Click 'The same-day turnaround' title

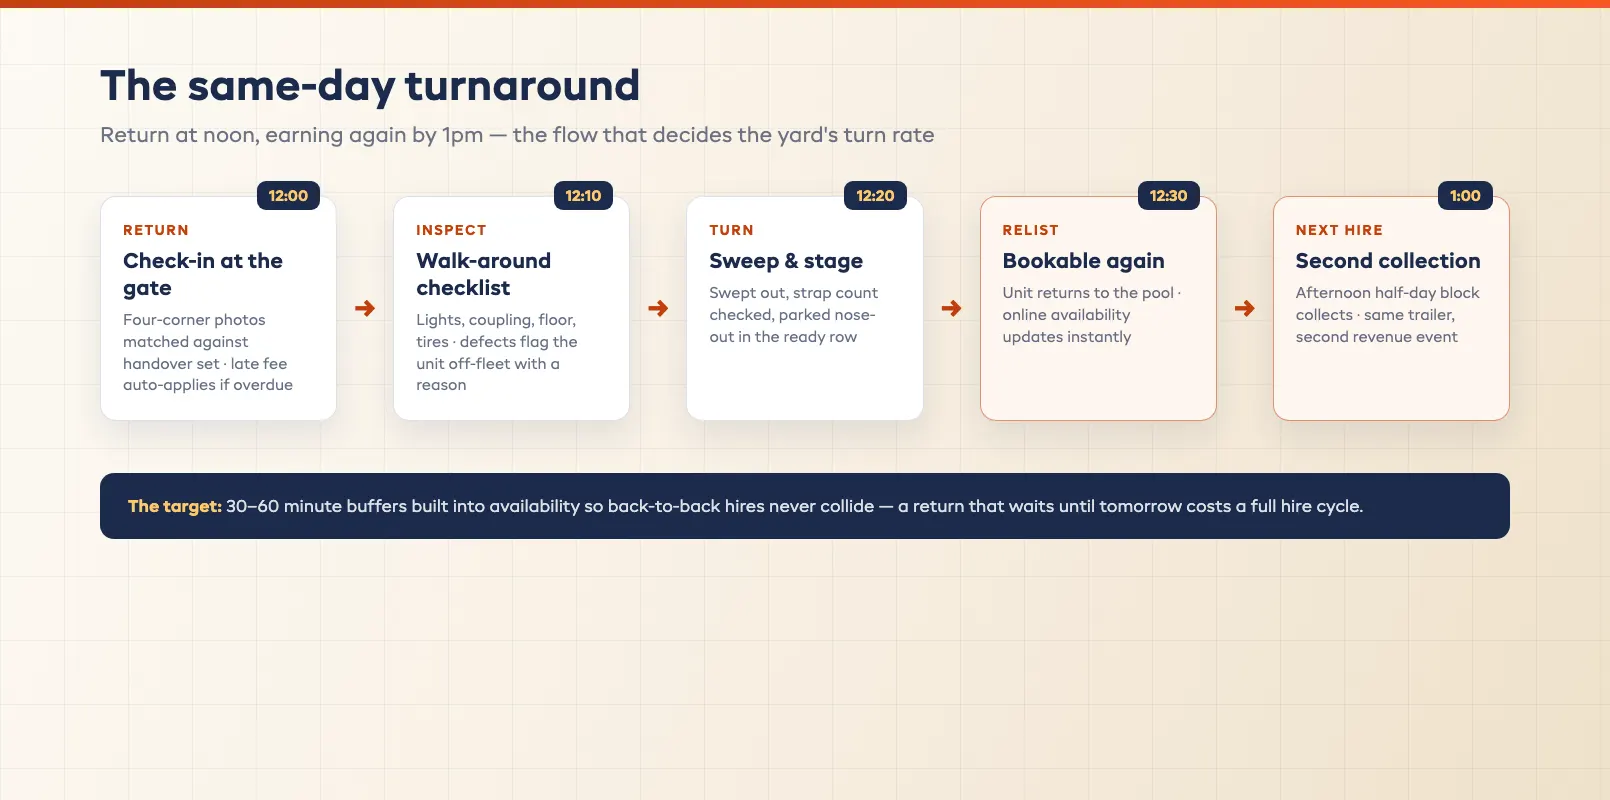point(370,86)
